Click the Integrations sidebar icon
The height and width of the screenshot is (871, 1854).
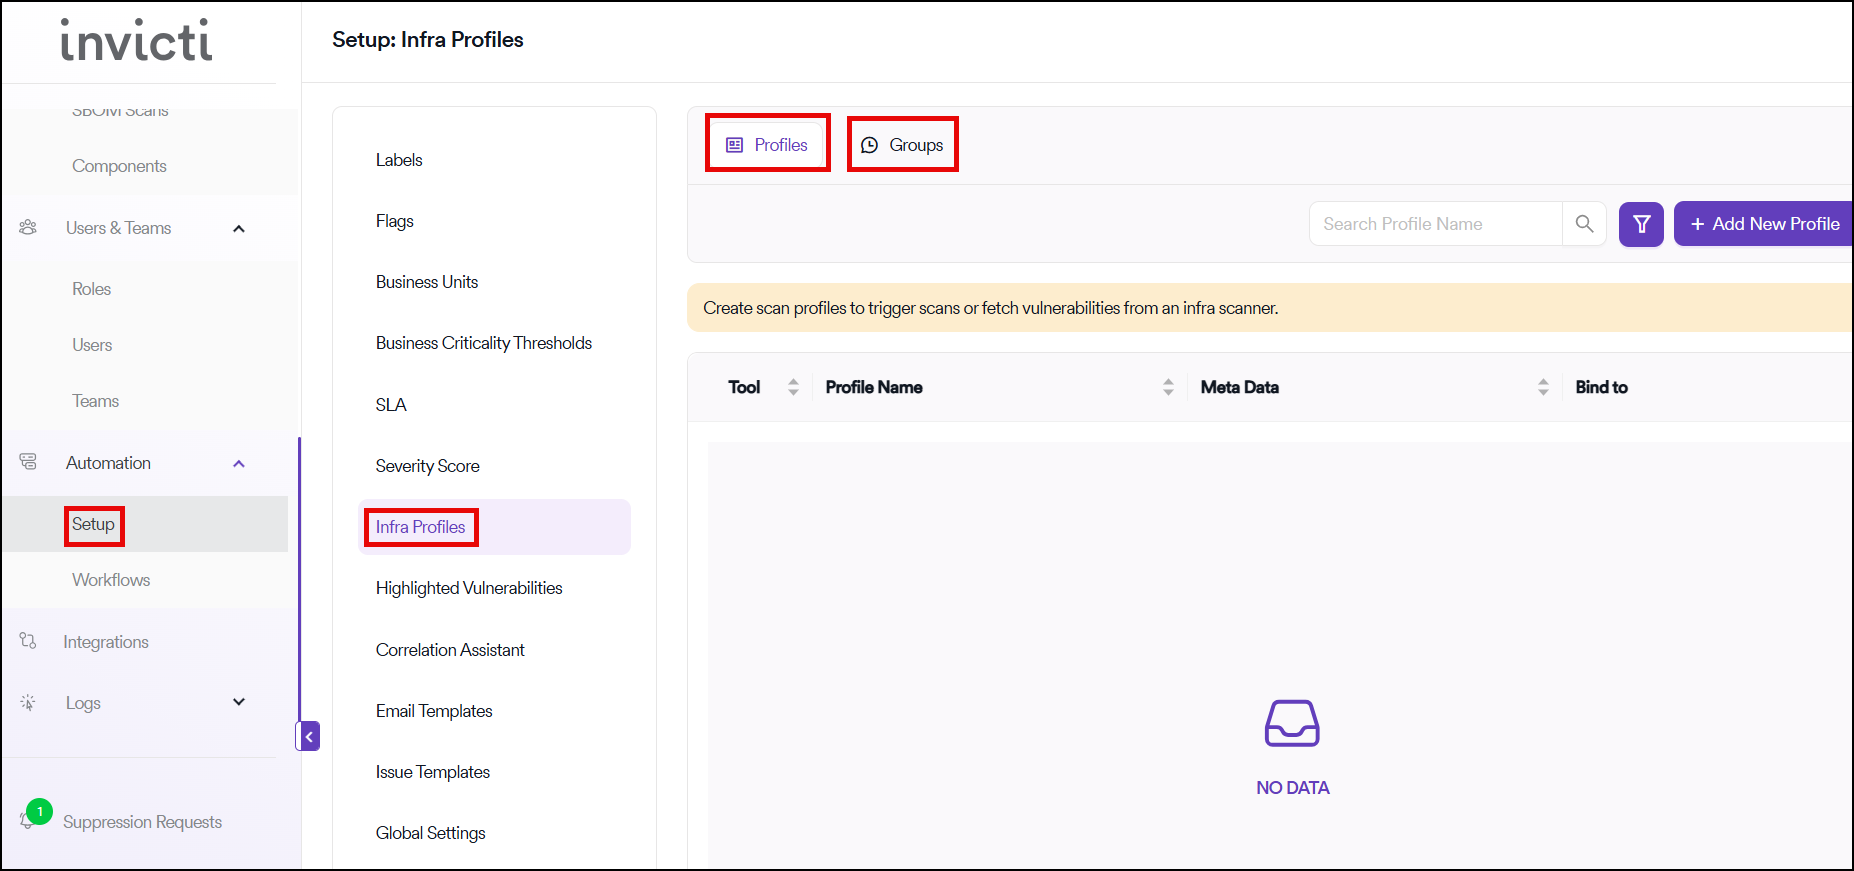tap(28, 641)
